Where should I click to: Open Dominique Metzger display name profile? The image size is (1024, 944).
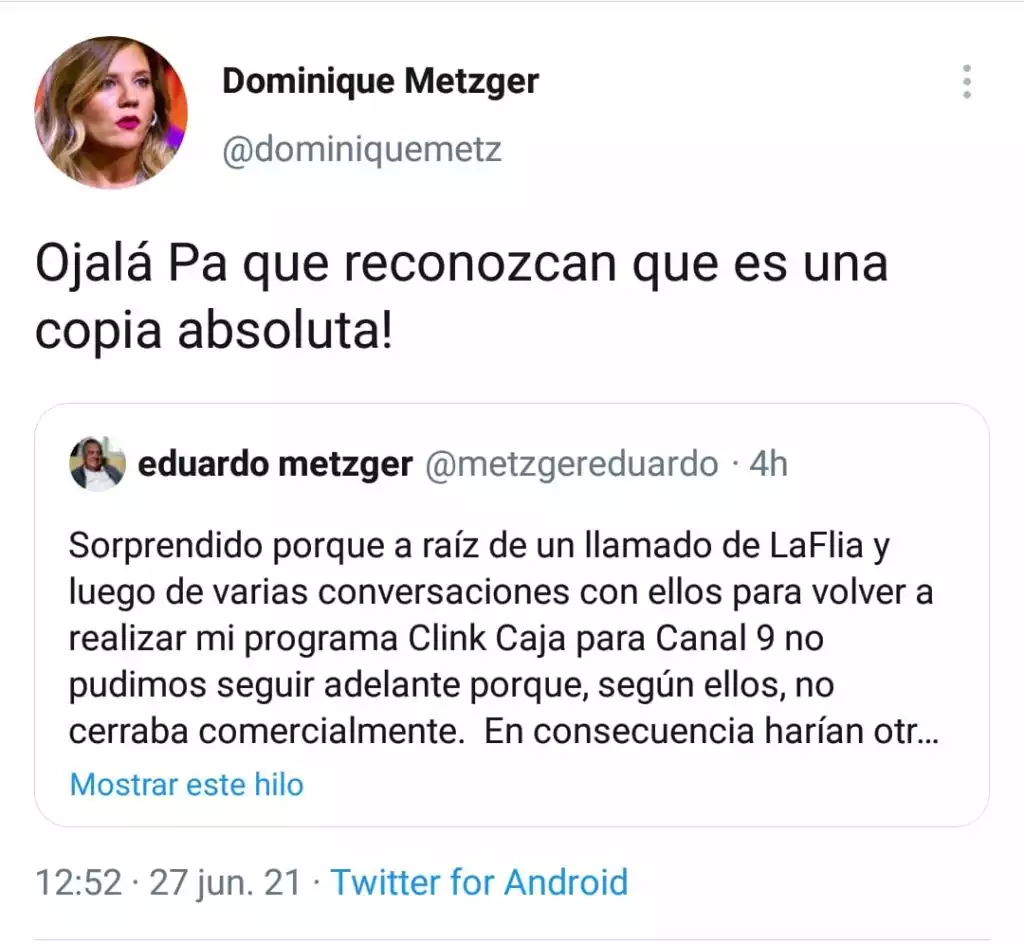[x=381, y=82]
